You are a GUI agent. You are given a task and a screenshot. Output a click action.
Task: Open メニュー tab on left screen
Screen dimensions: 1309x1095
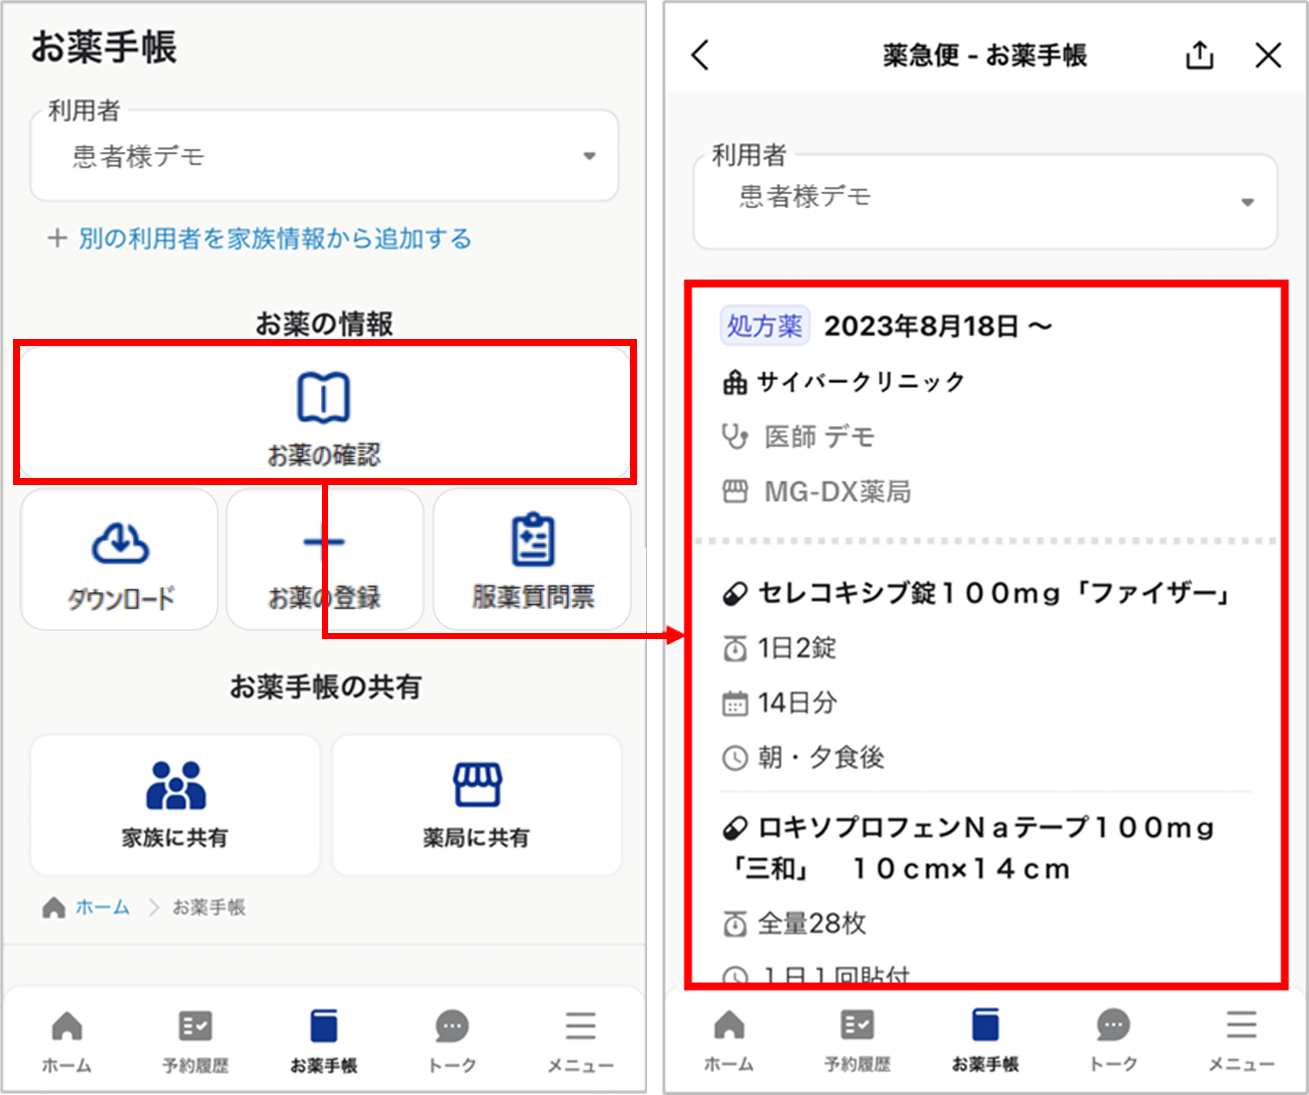pyautogui.click(x=580, y=1040)
